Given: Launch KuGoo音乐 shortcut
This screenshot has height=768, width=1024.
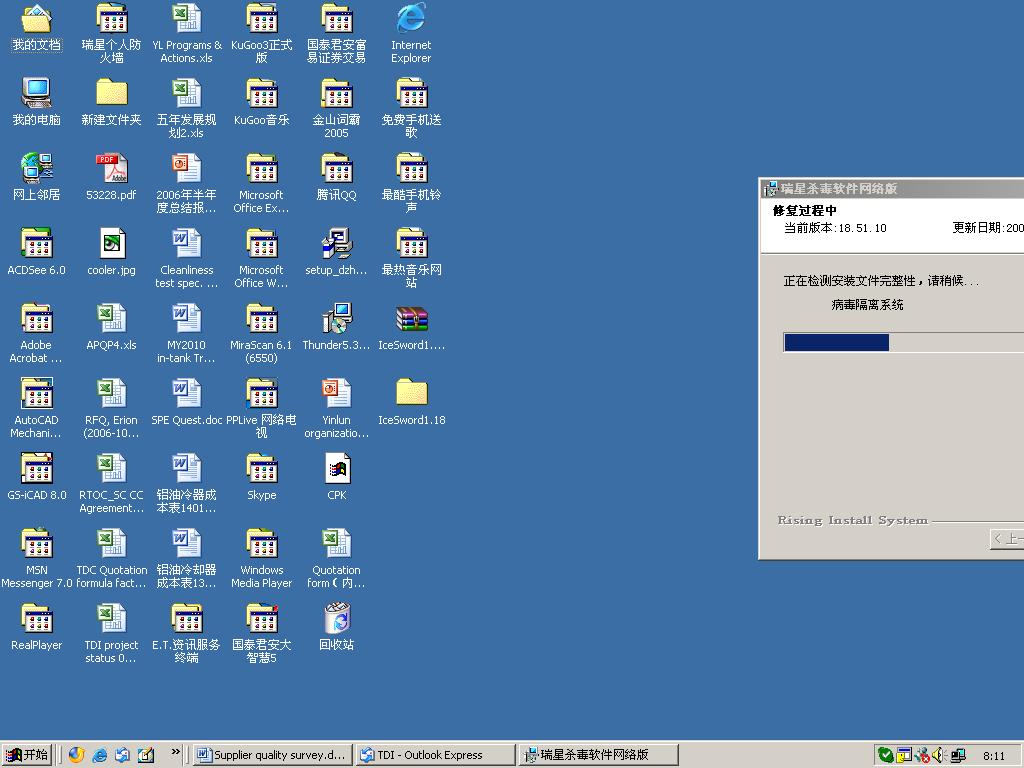Looking at the screenshot, I should (x=261, y=103).
